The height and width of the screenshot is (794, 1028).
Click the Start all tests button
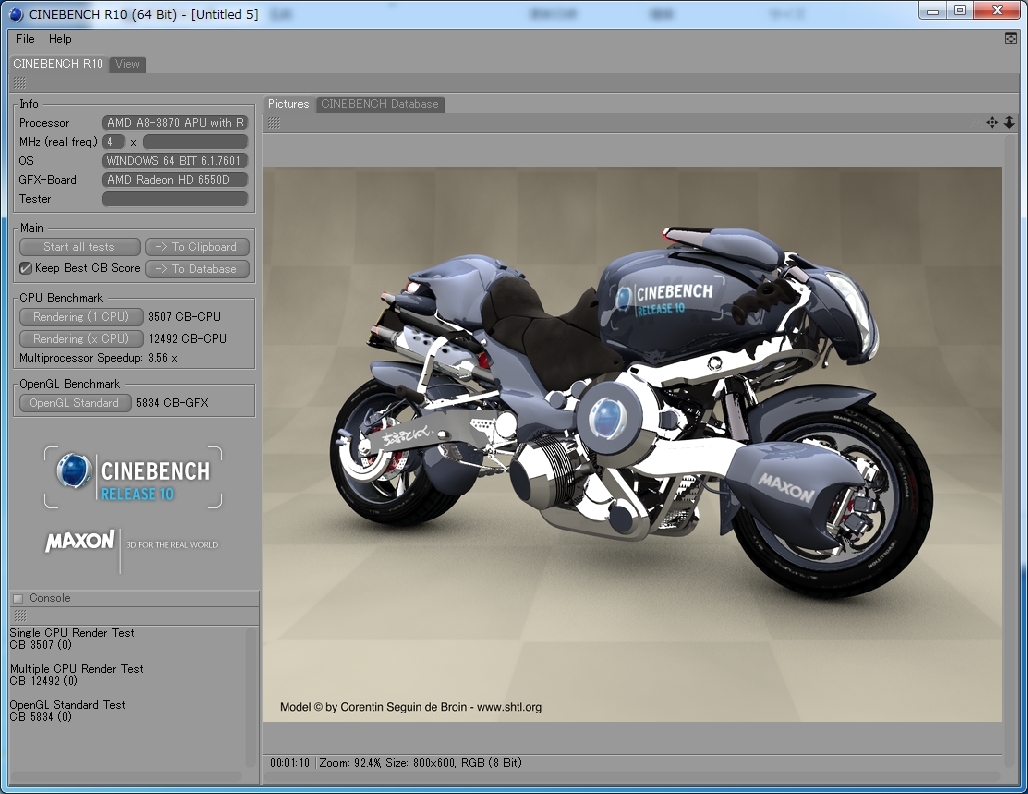[x=79, y=247]
